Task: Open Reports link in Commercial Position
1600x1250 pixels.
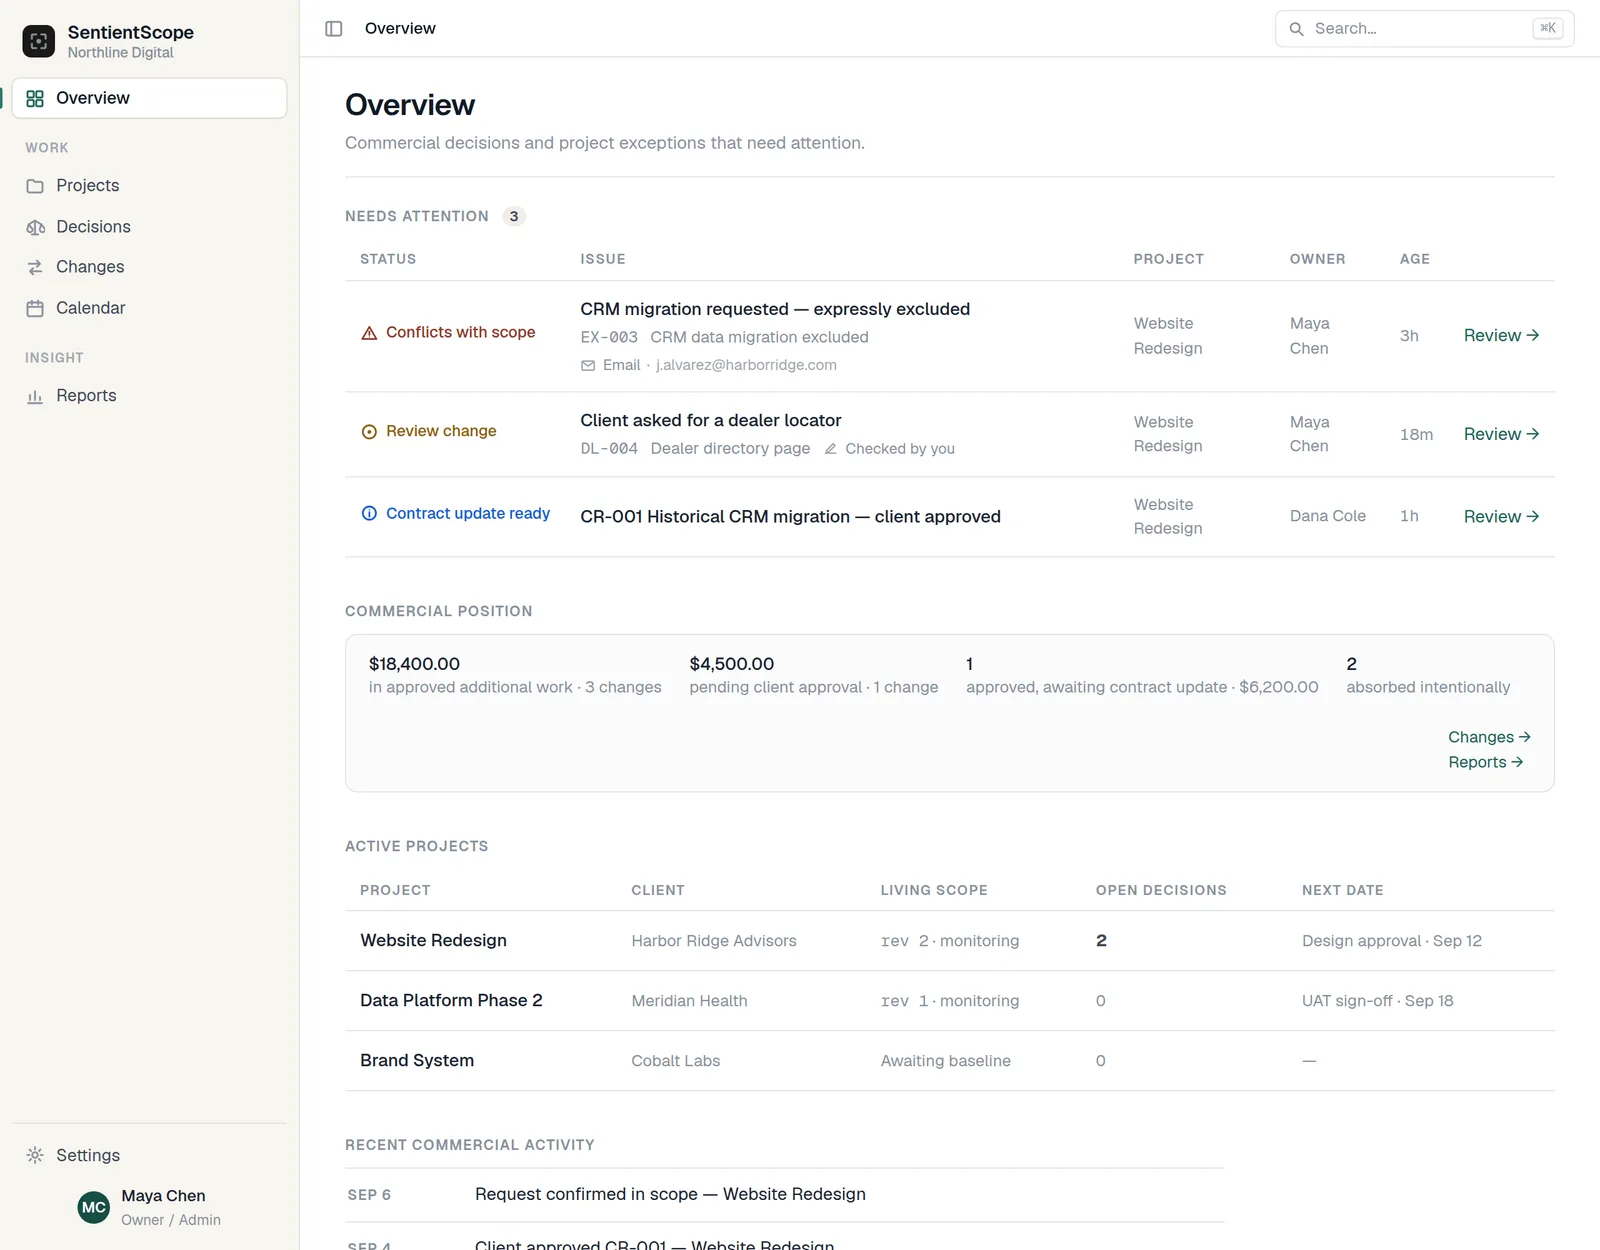Action: 1486,762
